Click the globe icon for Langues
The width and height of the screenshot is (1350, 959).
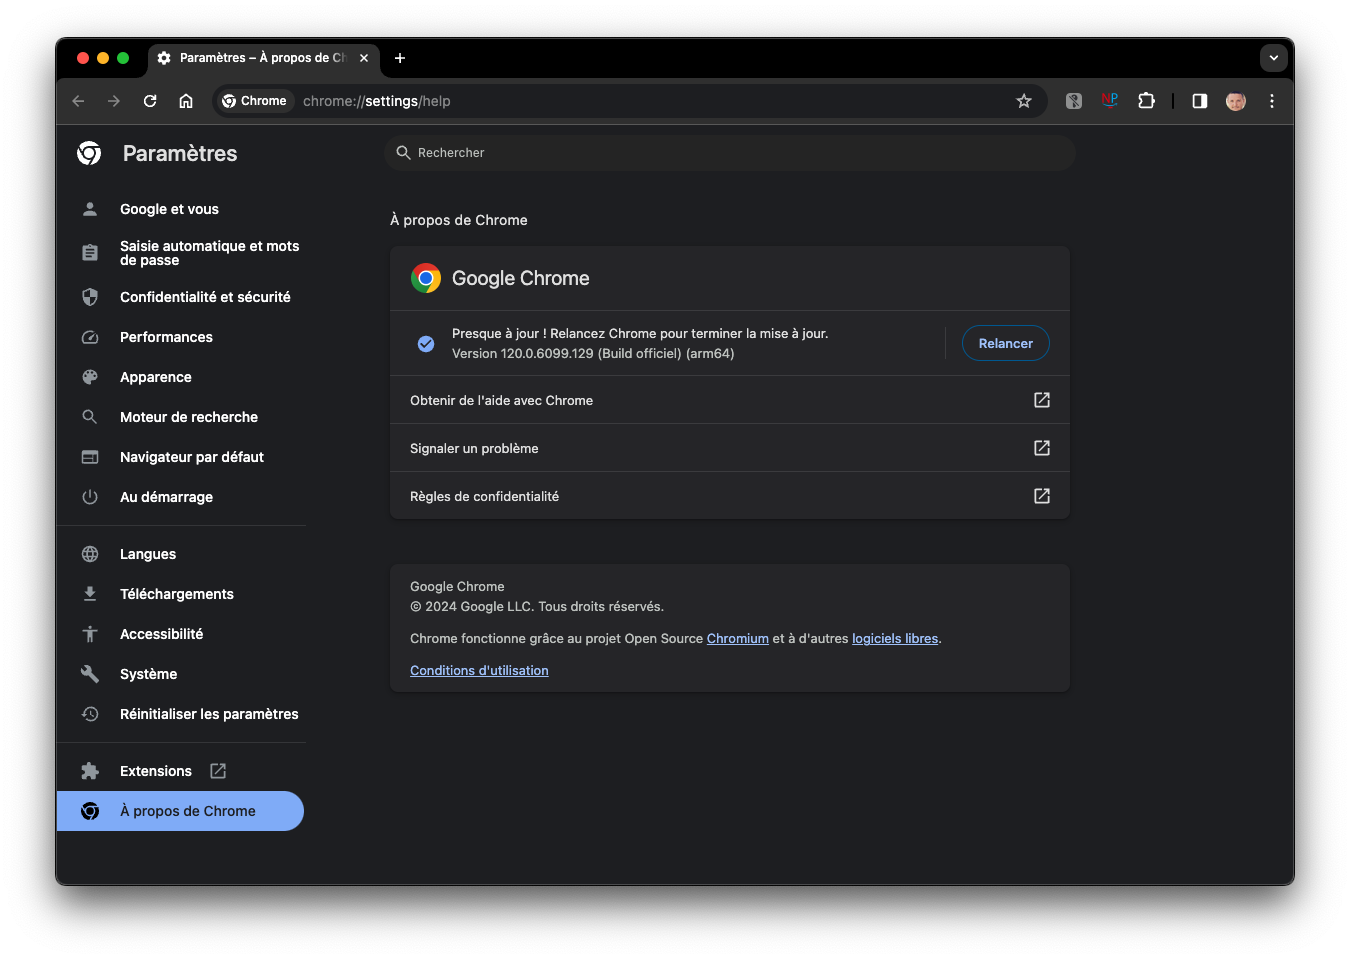click(x=90, y=554)
